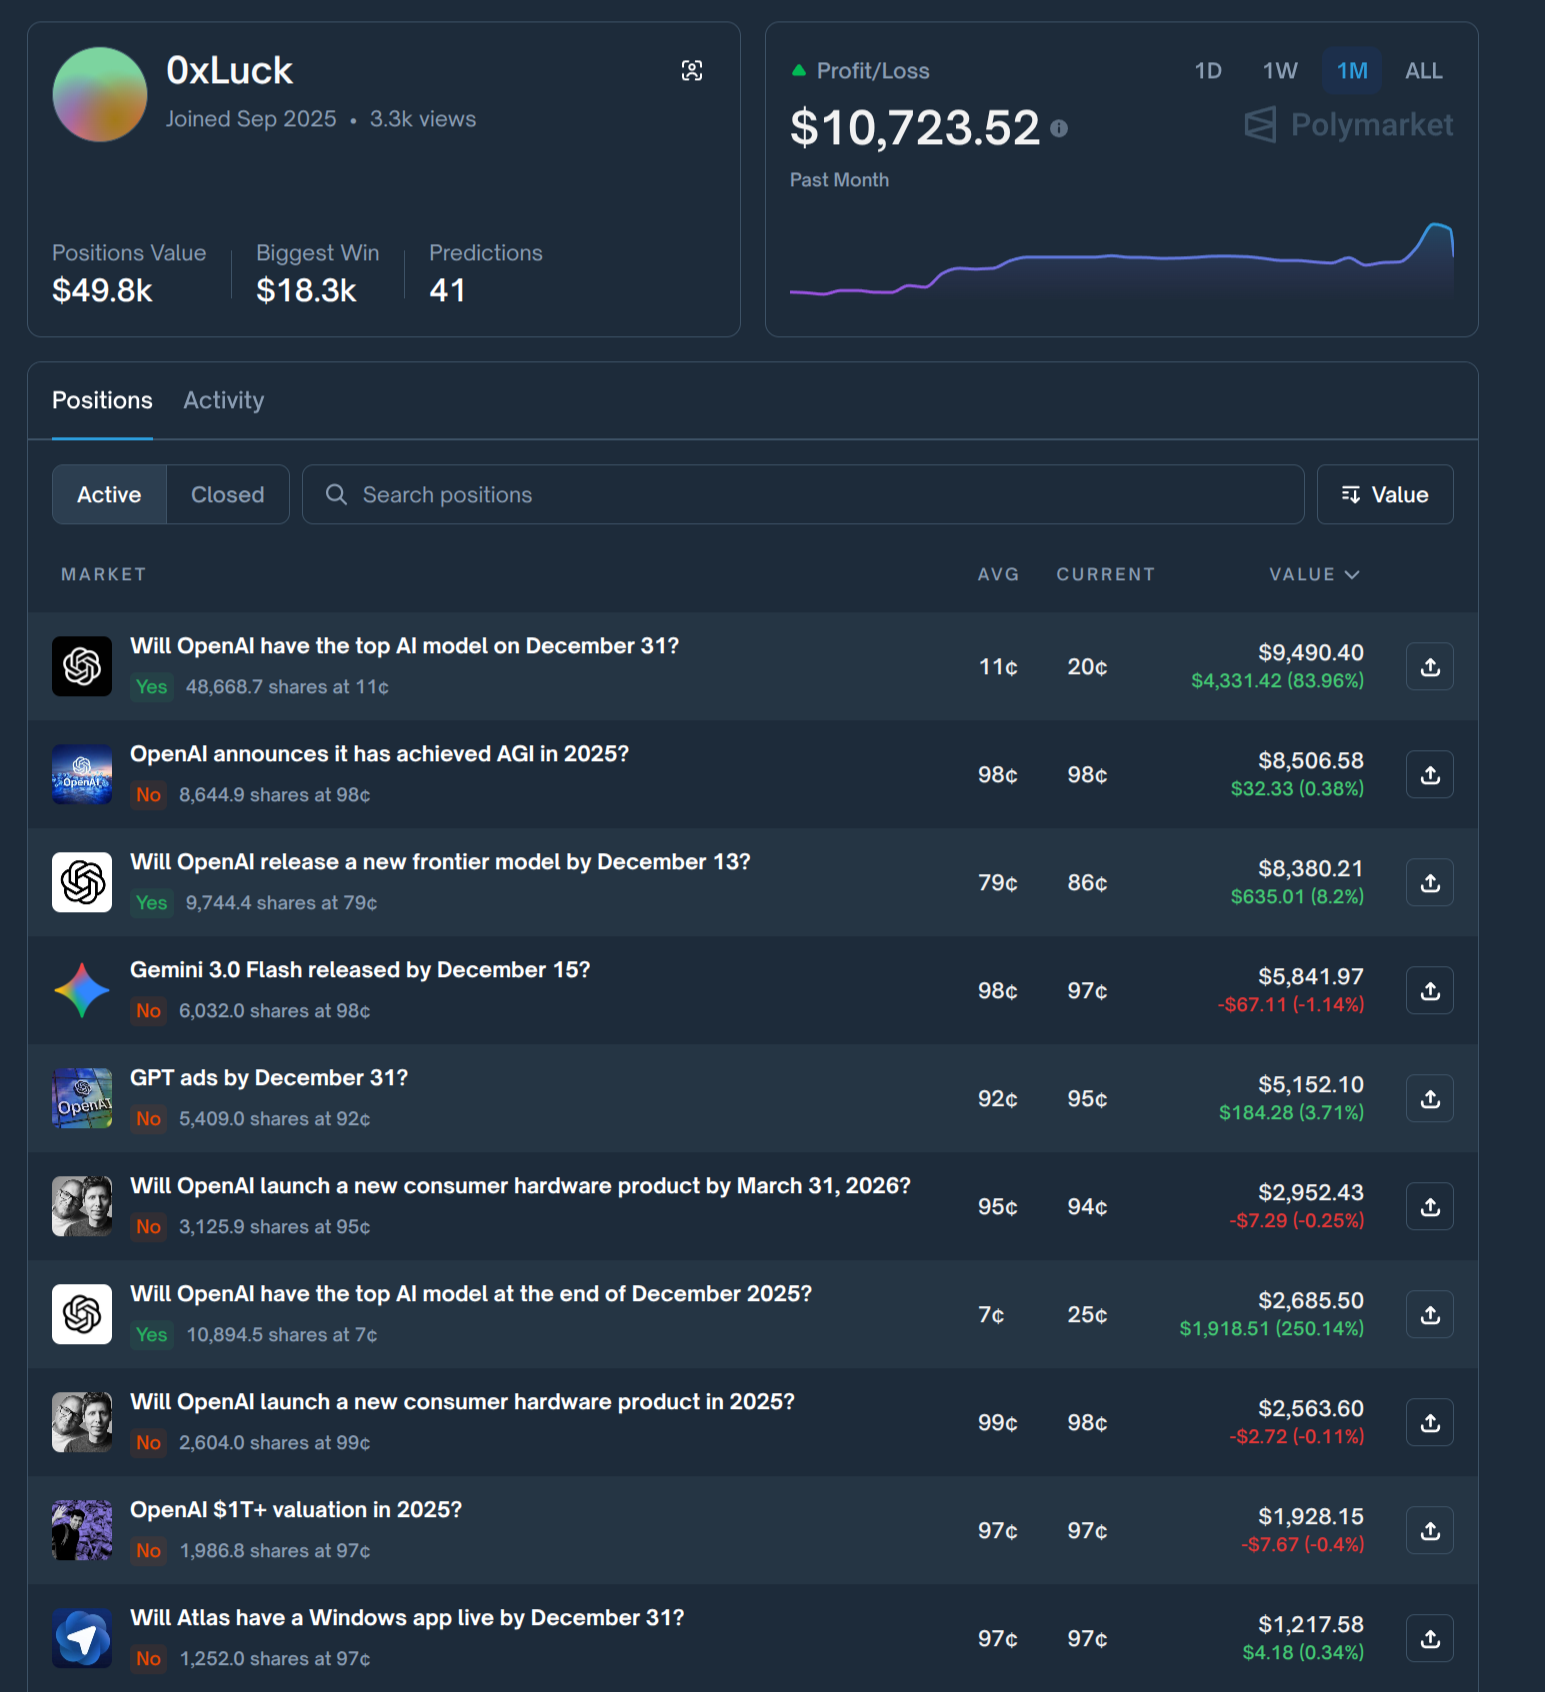Show closed positions
1545x1692 pixels.
tap(228, 495)
